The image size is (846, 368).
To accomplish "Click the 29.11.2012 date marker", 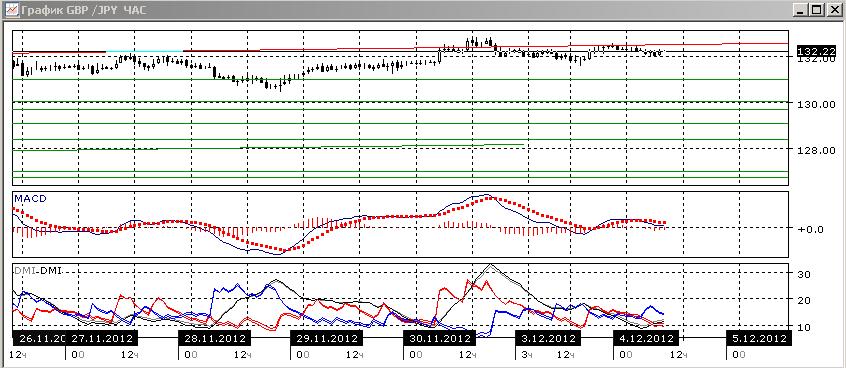I will click(327, 339).
